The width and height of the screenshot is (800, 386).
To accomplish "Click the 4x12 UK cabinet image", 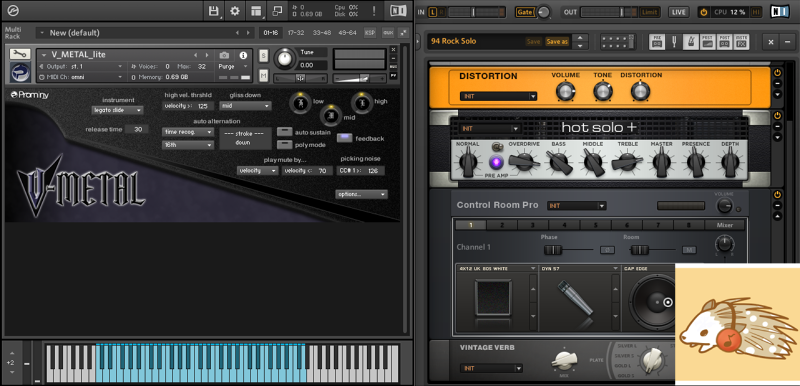I will click(492, 297).
